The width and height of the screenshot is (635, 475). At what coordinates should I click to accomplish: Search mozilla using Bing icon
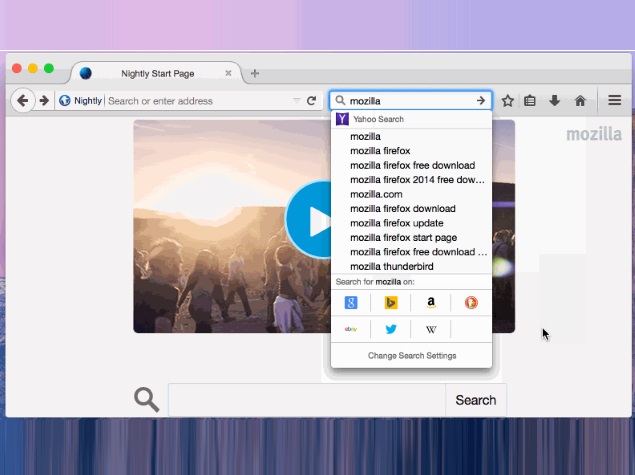pos(391,303)
